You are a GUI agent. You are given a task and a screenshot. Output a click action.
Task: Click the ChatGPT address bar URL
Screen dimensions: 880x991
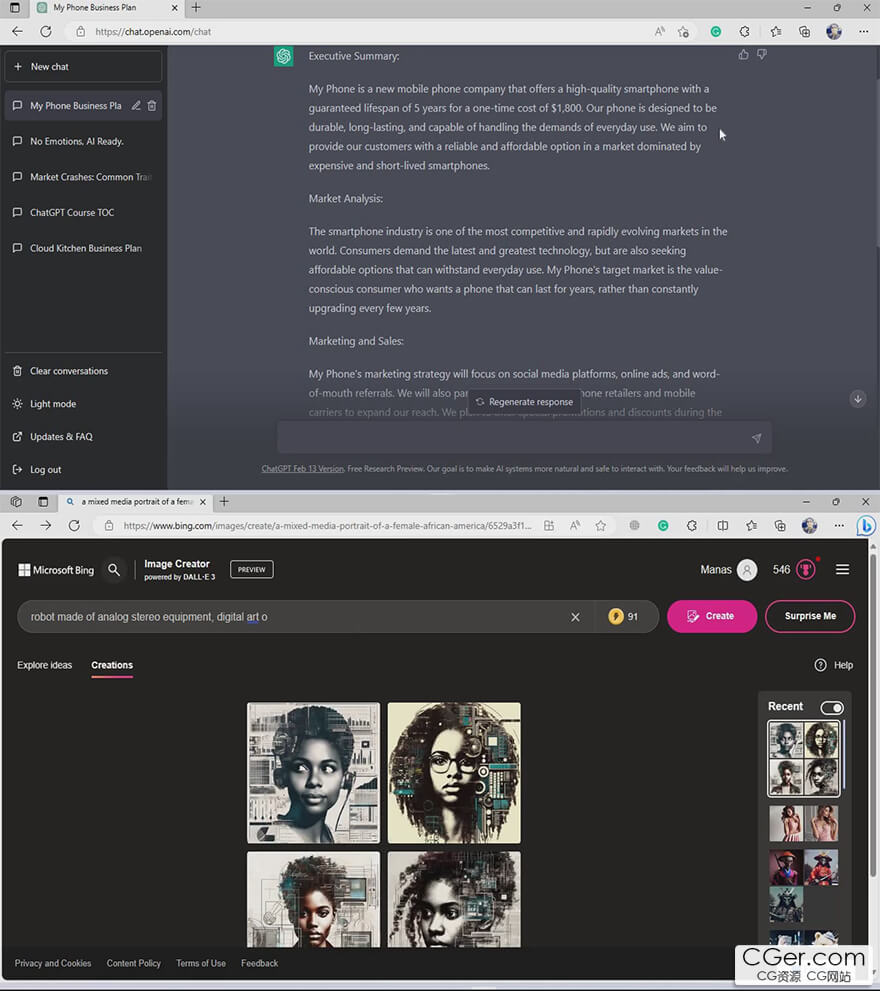tap(153, 32)
